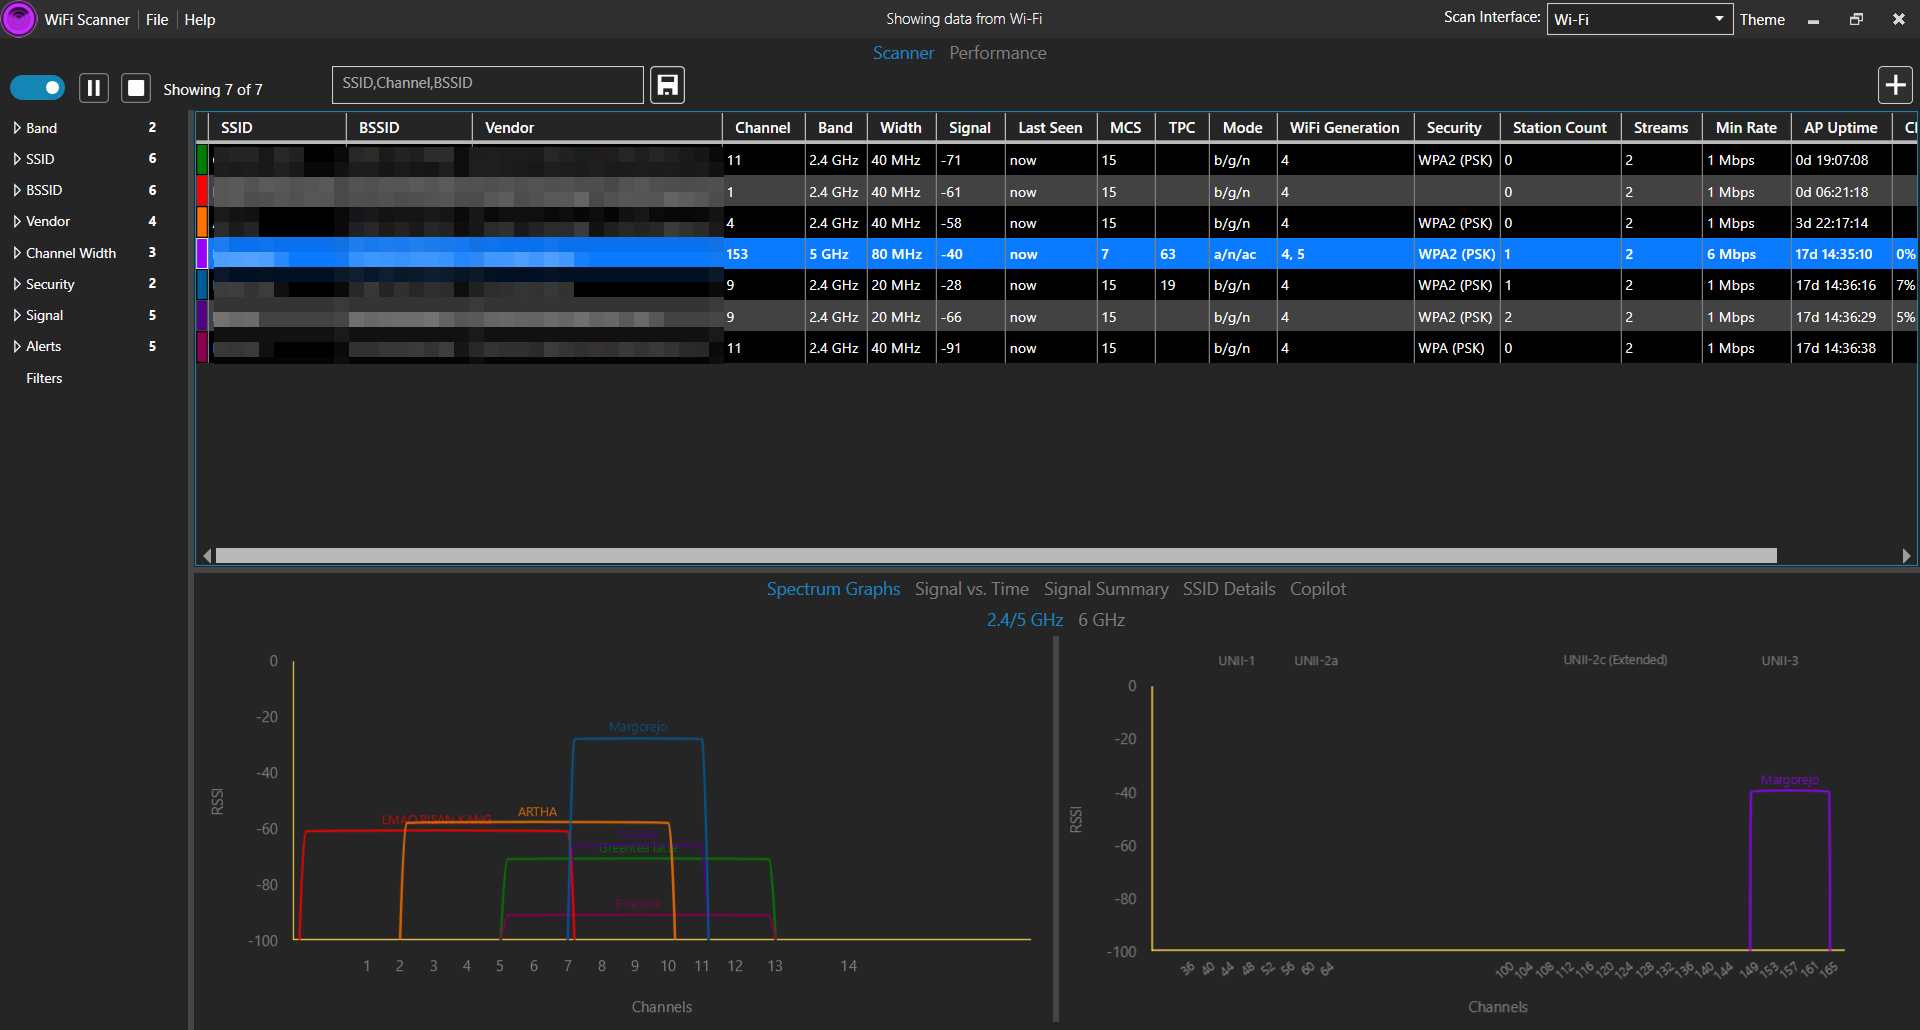Click the ARTHA label in 2.4 GHz graph
The width and height of the screenshot is (1920, 1030).
tap(537, 812)
